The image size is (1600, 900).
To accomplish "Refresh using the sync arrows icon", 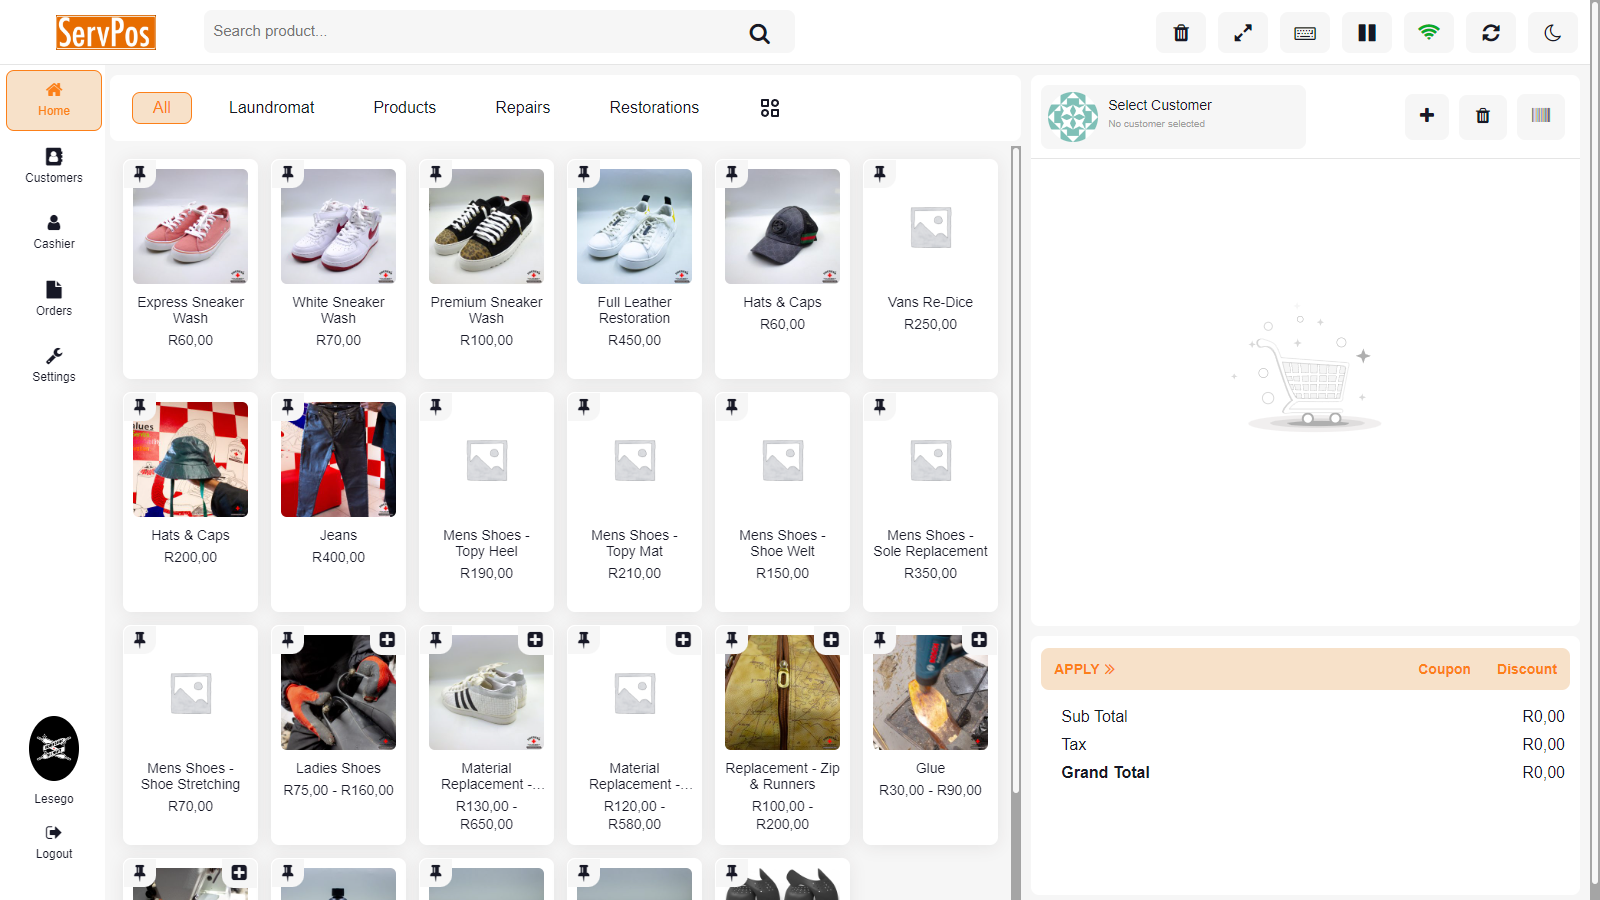I will (1491, 33).
